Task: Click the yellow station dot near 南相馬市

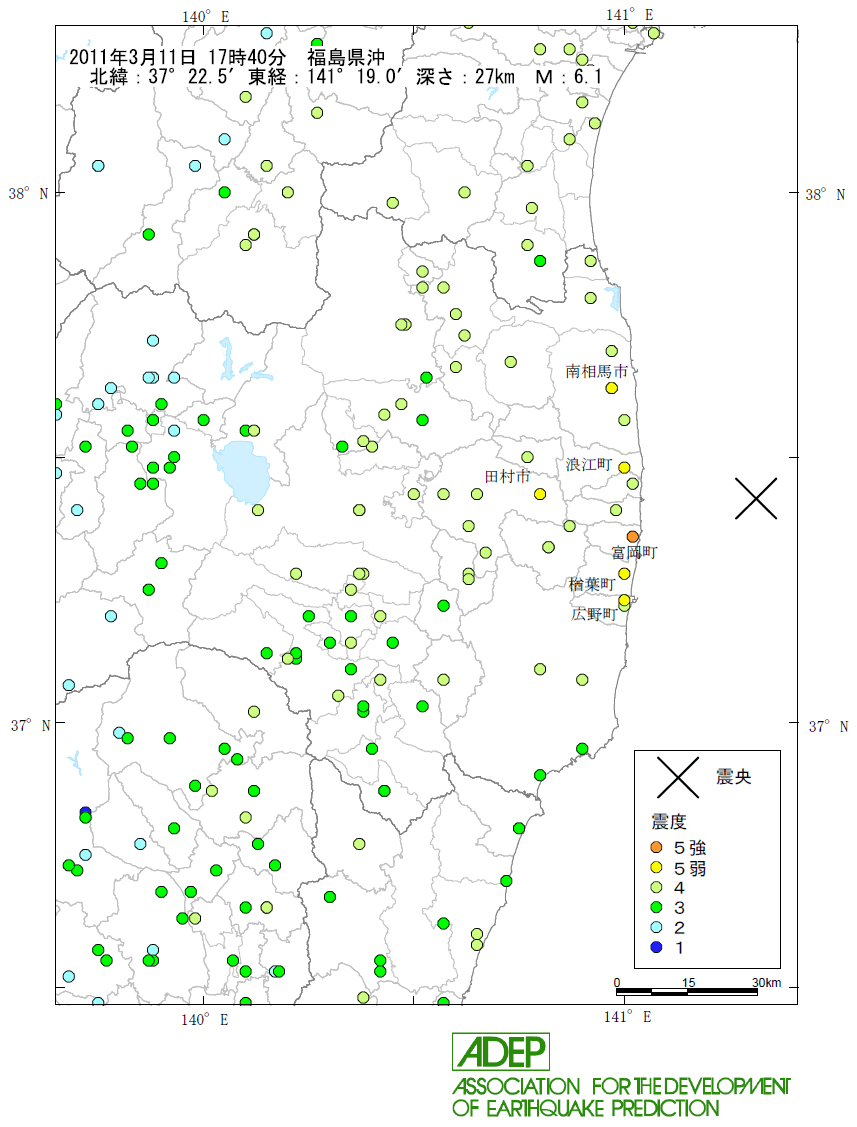Action: point(612,388)
